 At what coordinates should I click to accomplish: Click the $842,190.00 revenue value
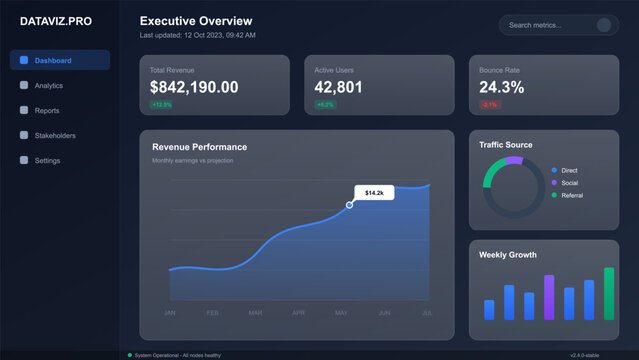[x=194, y=87]
